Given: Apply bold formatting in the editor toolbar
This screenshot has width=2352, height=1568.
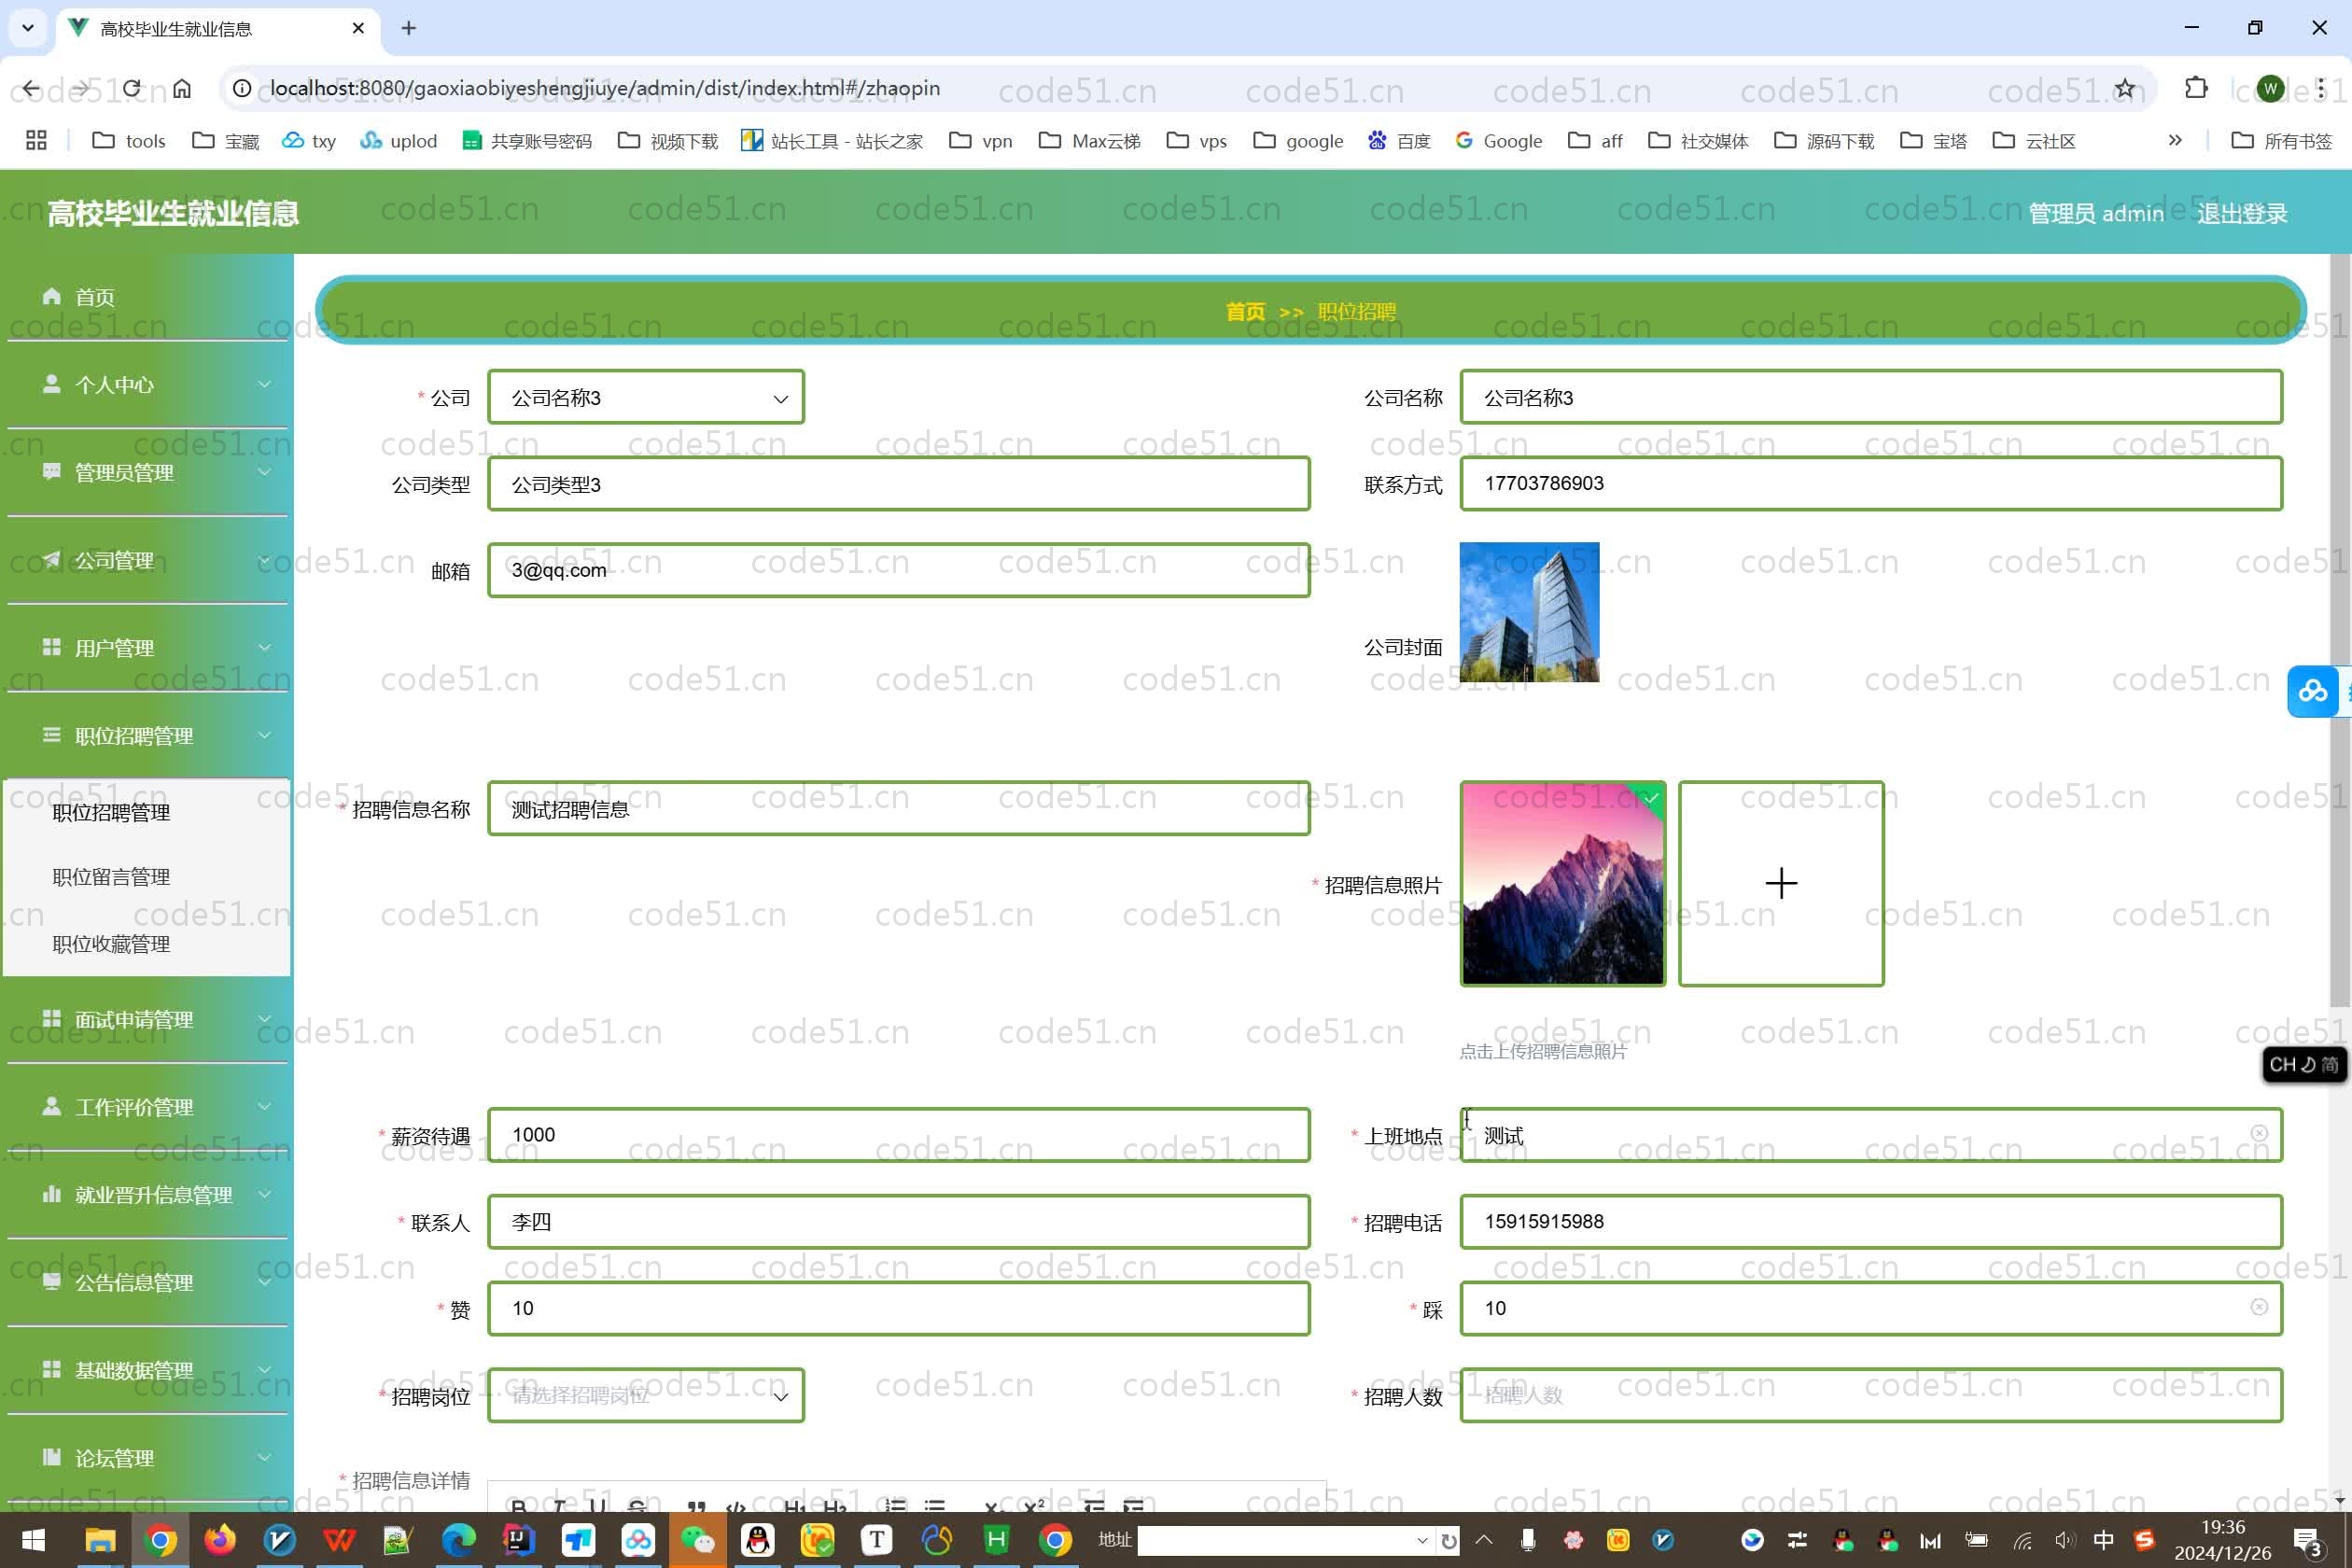Looking at the screenshot, I should click(x=518, y=1506).
